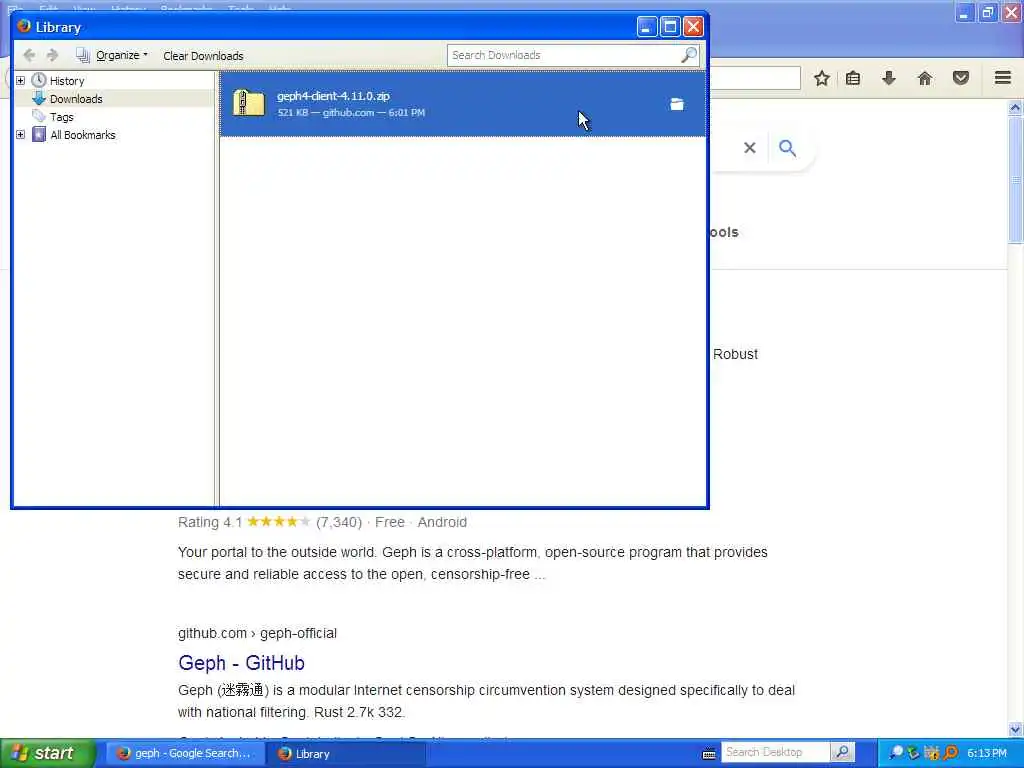This screenshot has width=1024, height=768.
Task: Click the Android text in rating line
Action: click(x=442, y=522)
